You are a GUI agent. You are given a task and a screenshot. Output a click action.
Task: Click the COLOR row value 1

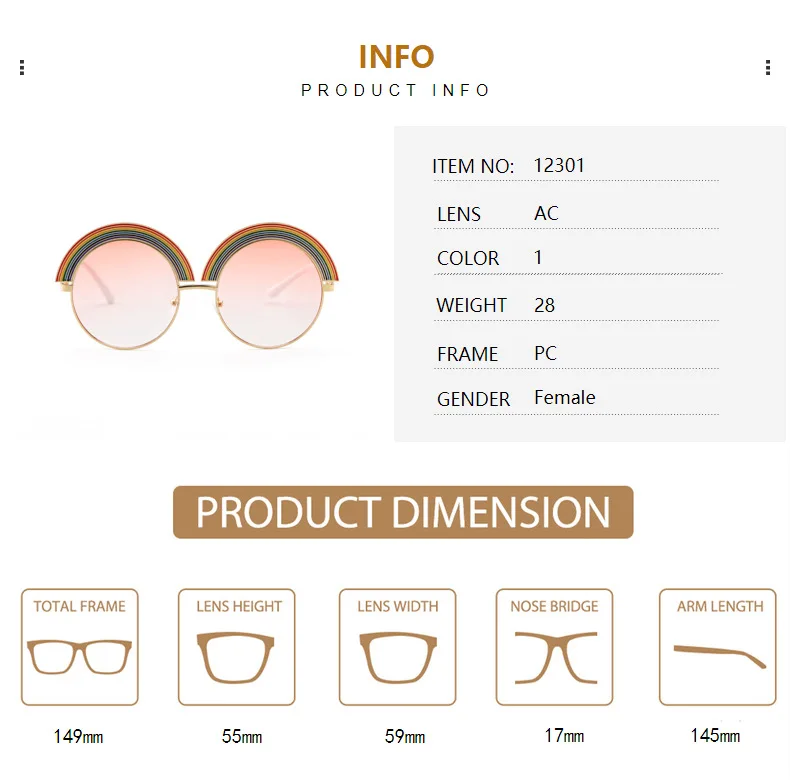[538, 257]
